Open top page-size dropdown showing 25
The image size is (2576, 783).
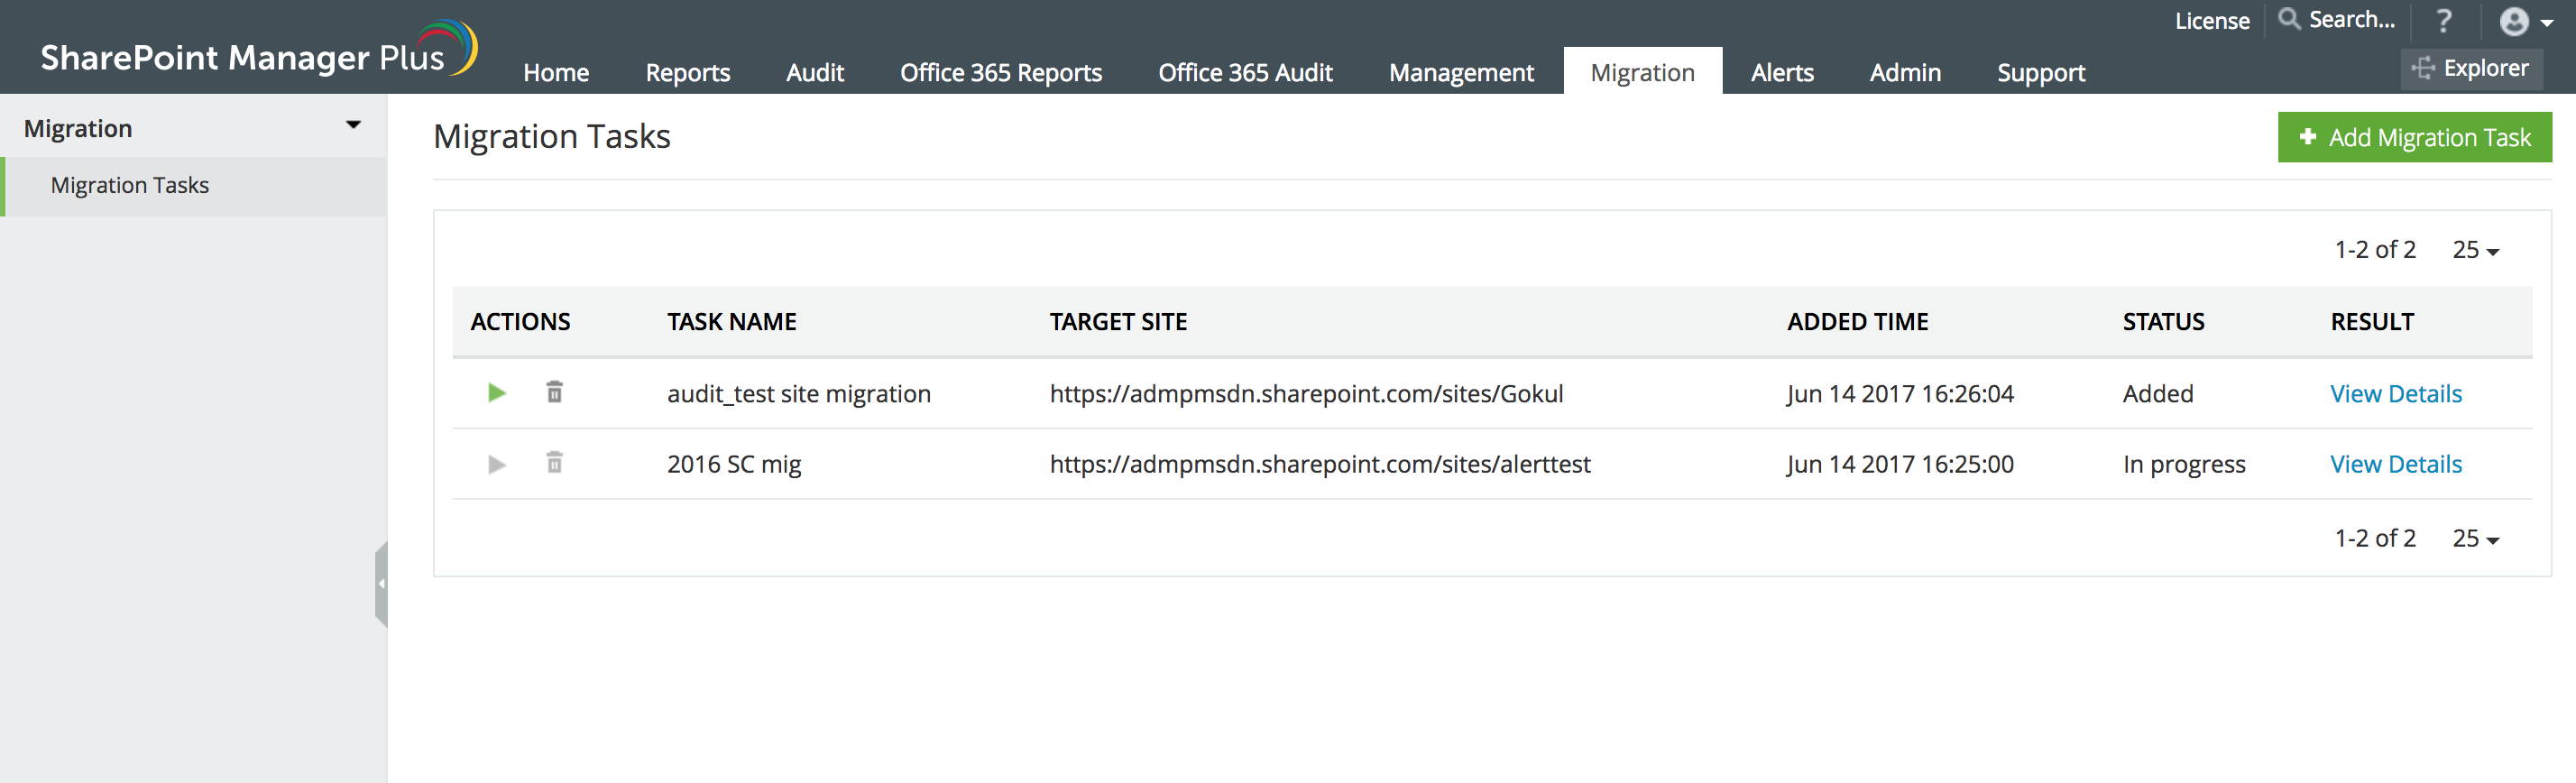point(2475,250)
